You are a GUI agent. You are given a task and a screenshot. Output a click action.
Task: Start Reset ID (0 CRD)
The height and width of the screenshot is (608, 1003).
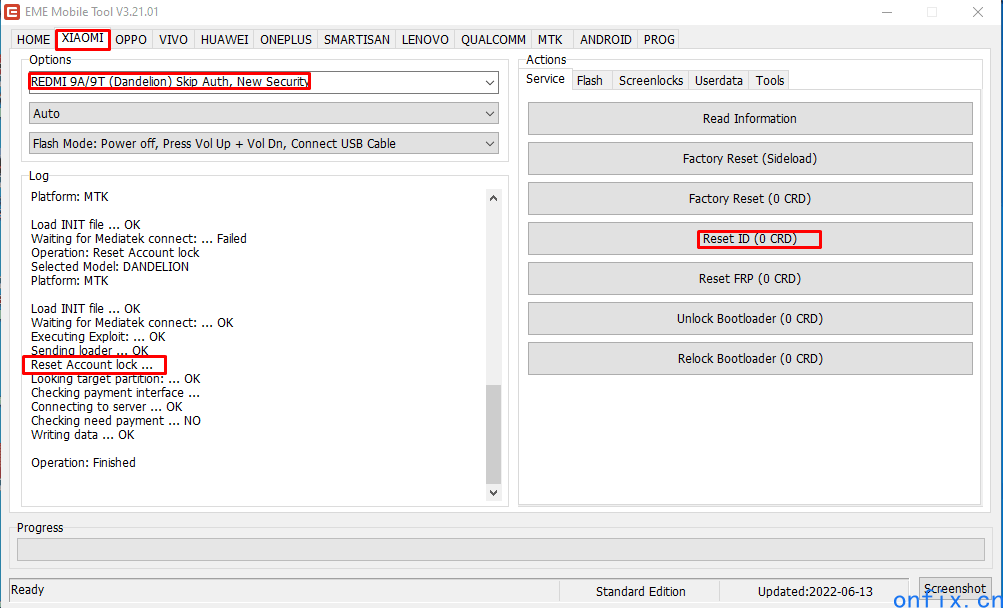pyautogui.click(x=750, y=239)
